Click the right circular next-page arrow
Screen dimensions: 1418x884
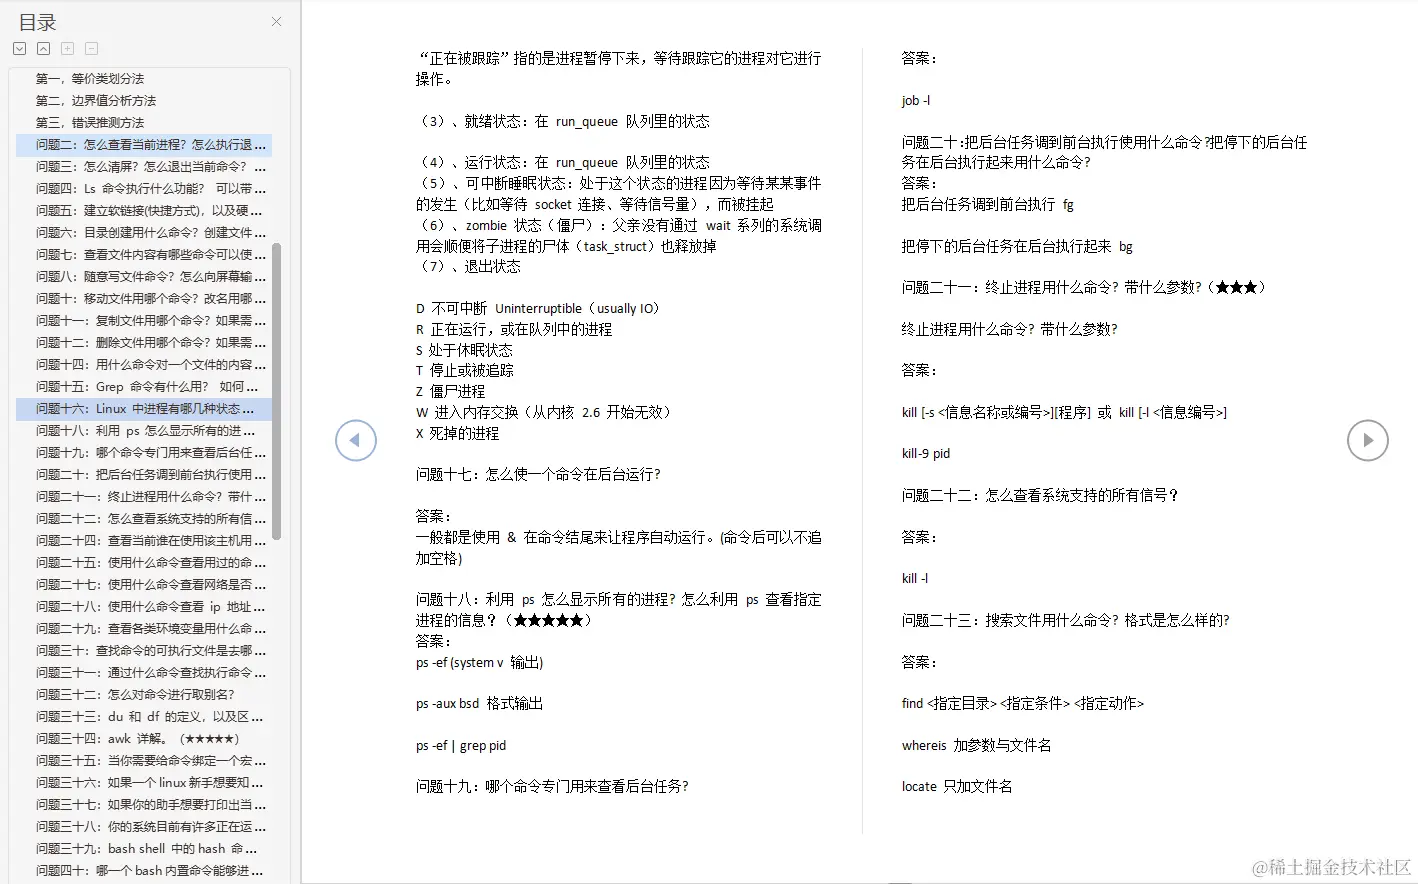[1368, 440]
